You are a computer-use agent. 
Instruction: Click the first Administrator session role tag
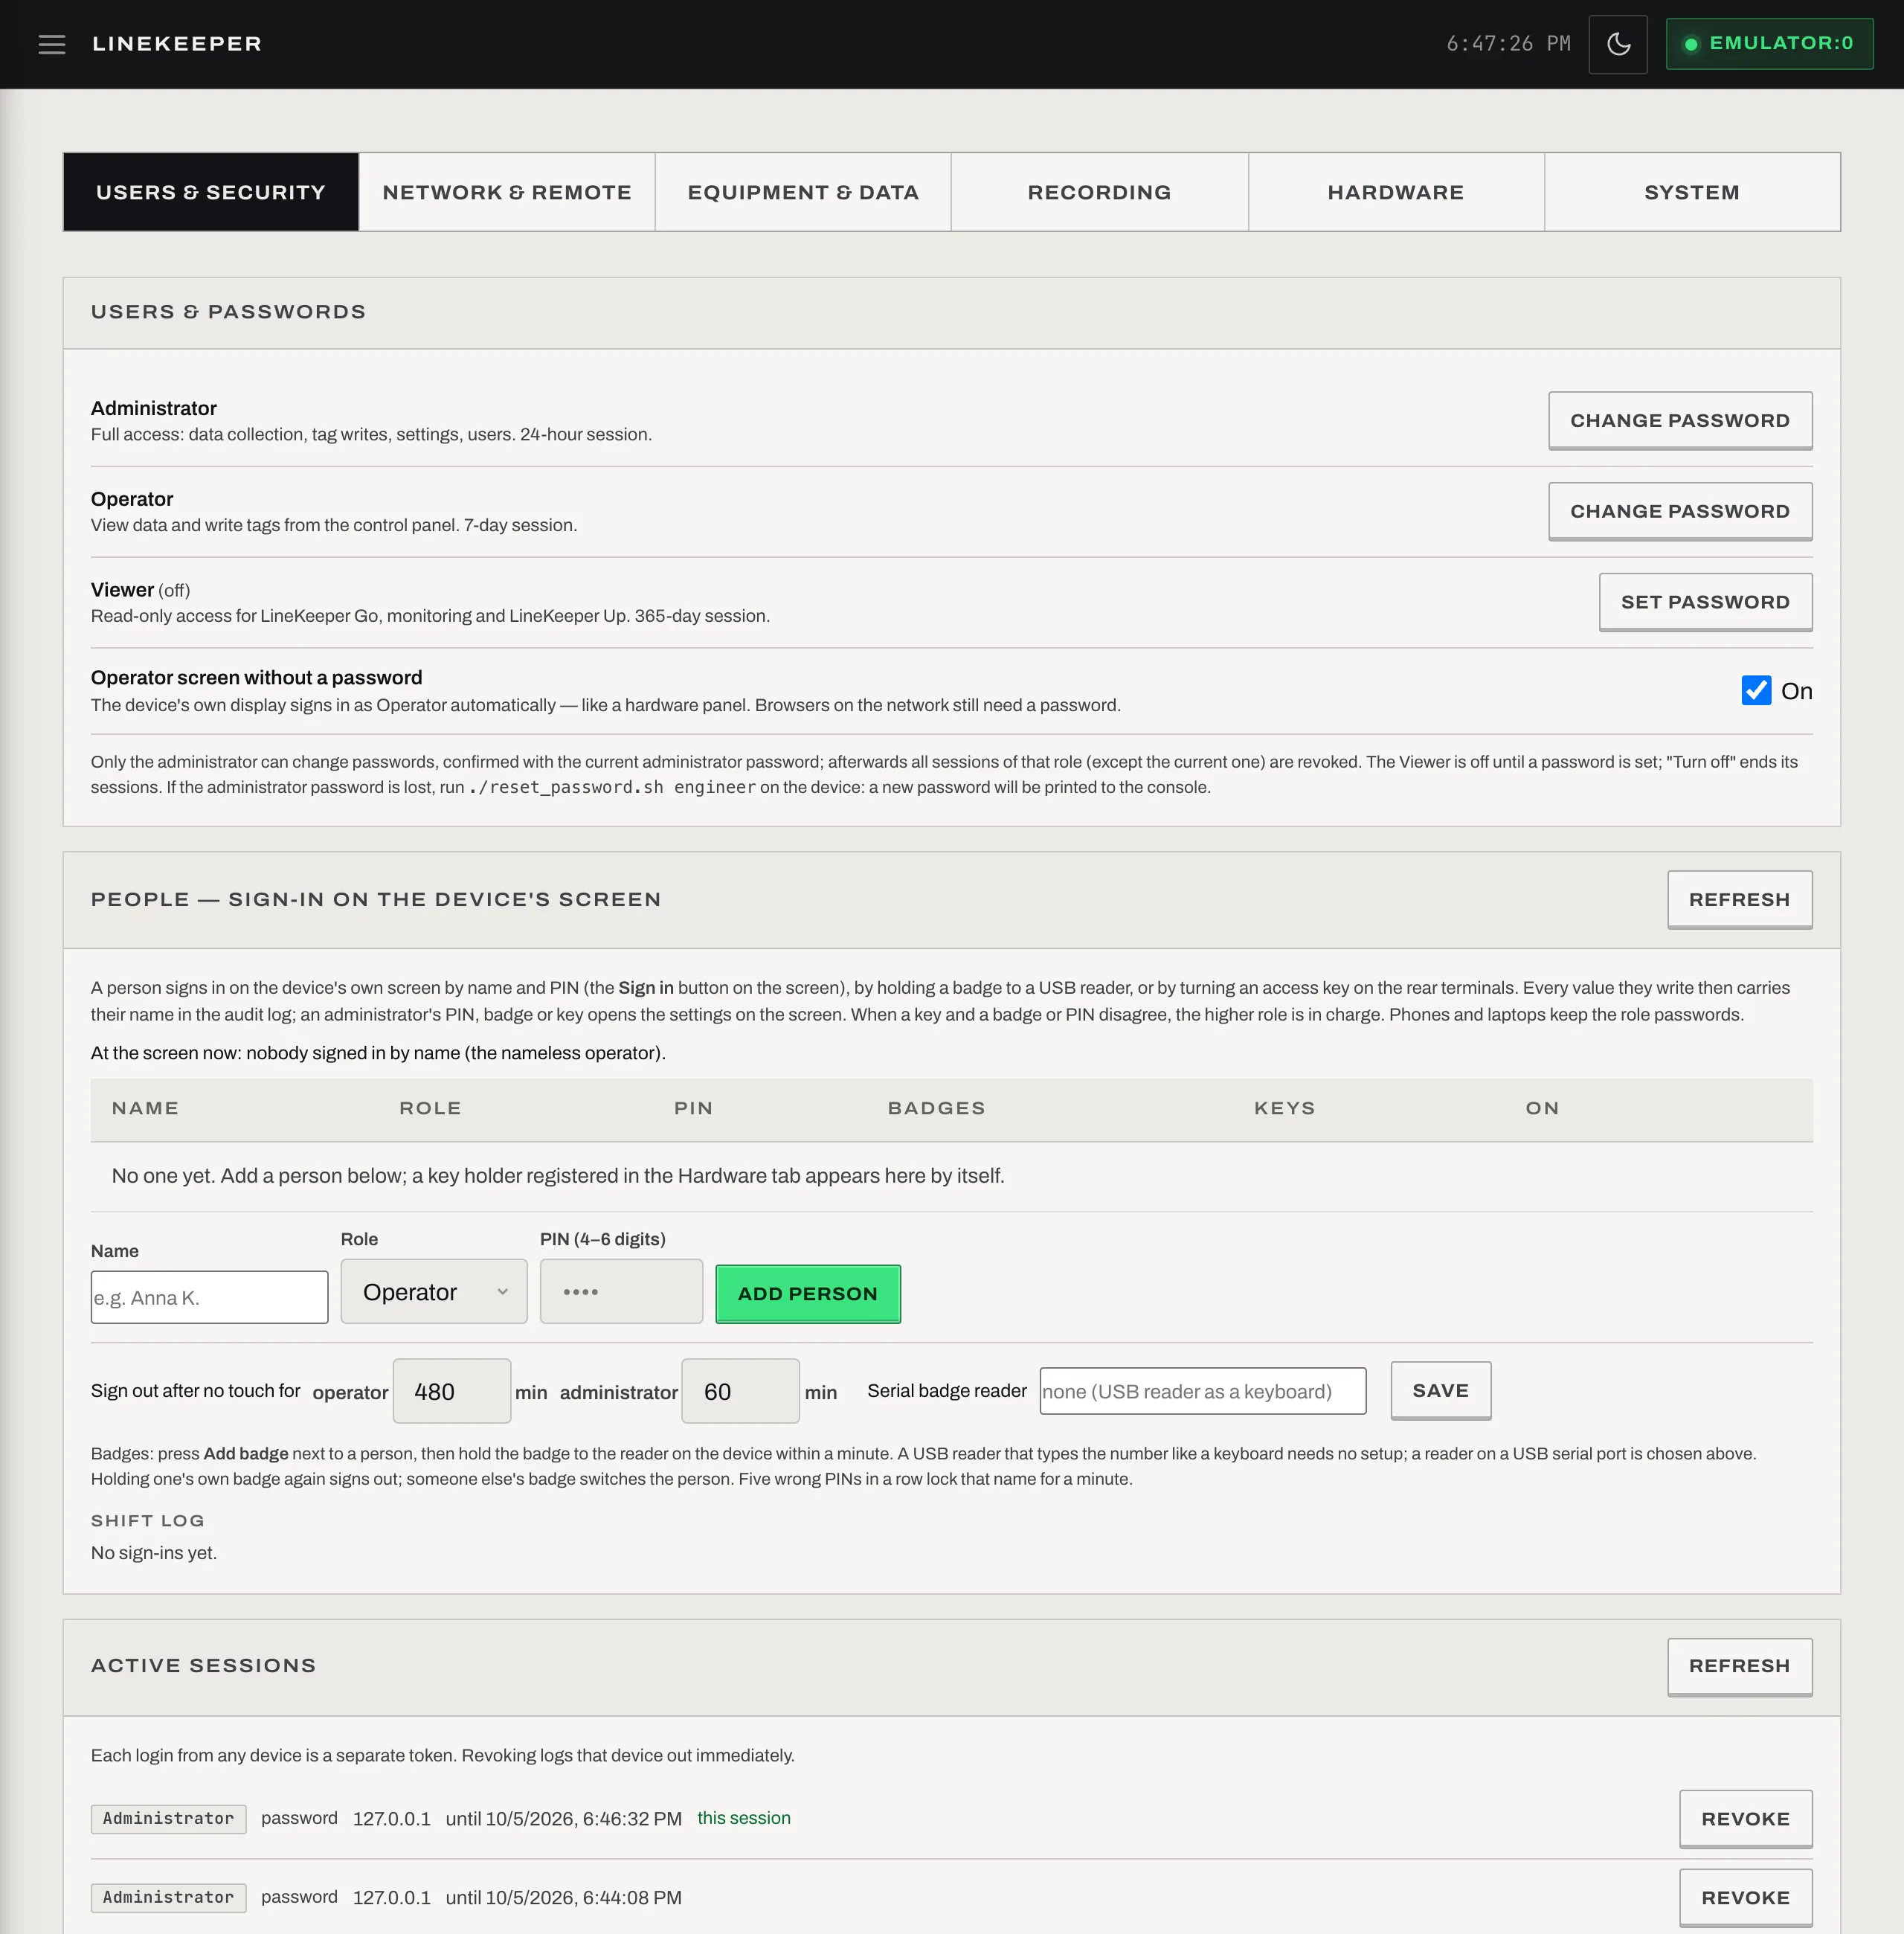point(168,1819)
